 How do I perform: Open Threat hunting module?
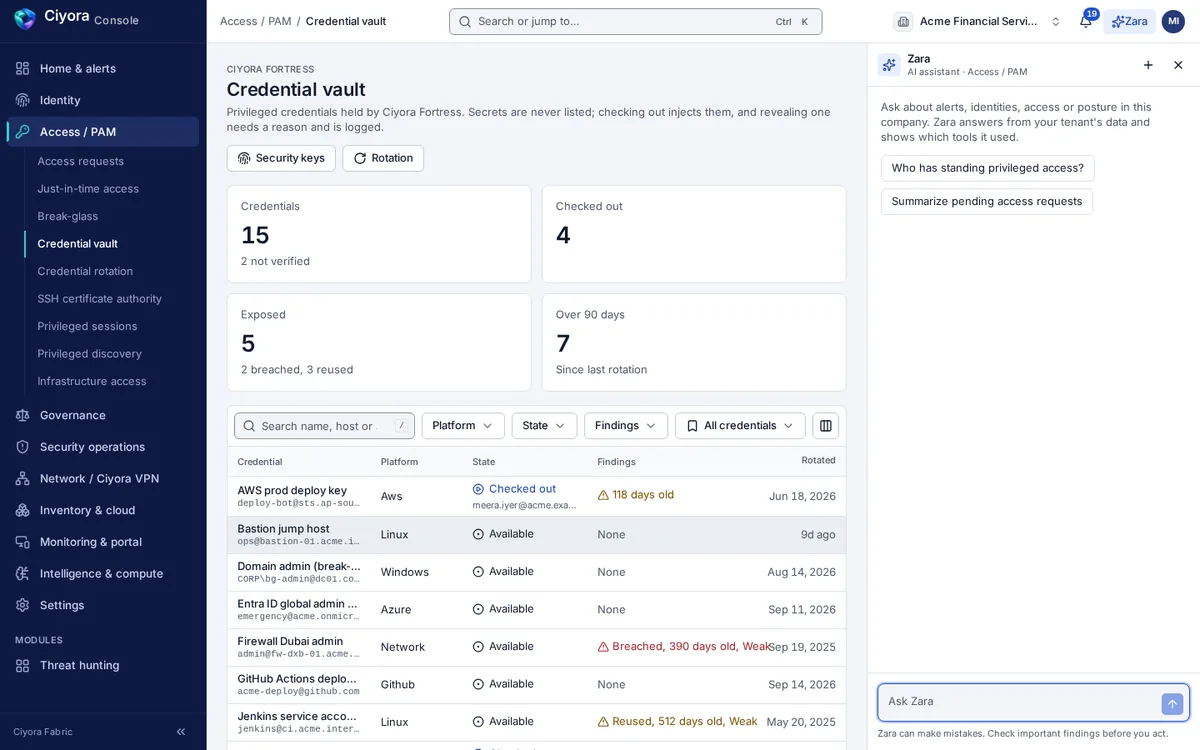pyautogui.click(x=103, y=665)
